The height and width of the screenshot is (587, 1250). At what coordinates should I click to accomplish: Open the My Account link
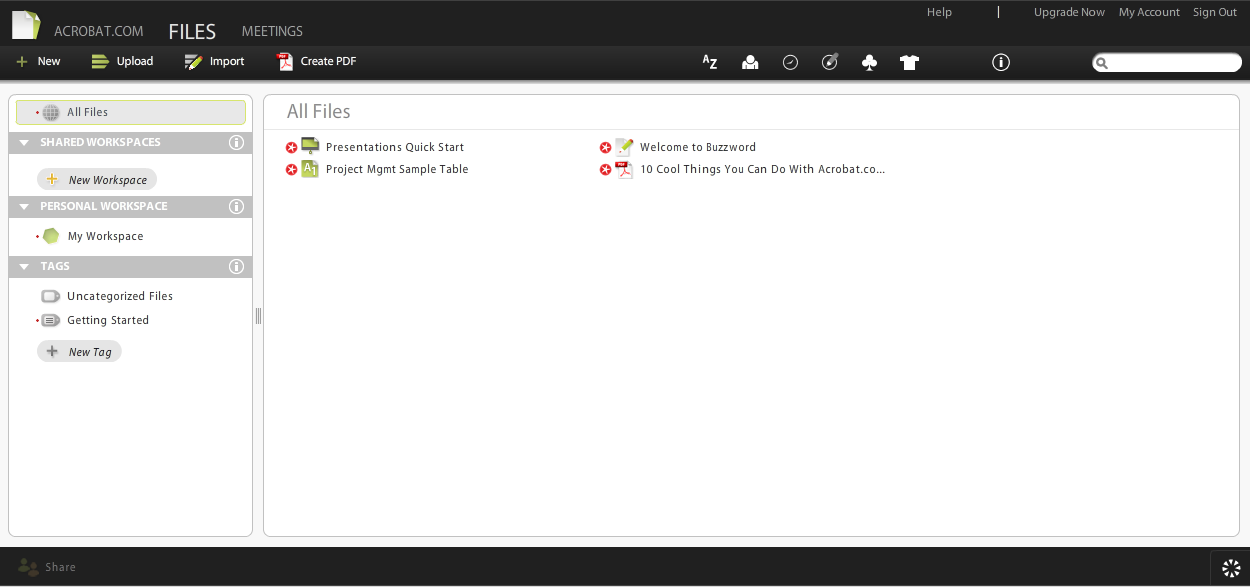(1149, 12)
